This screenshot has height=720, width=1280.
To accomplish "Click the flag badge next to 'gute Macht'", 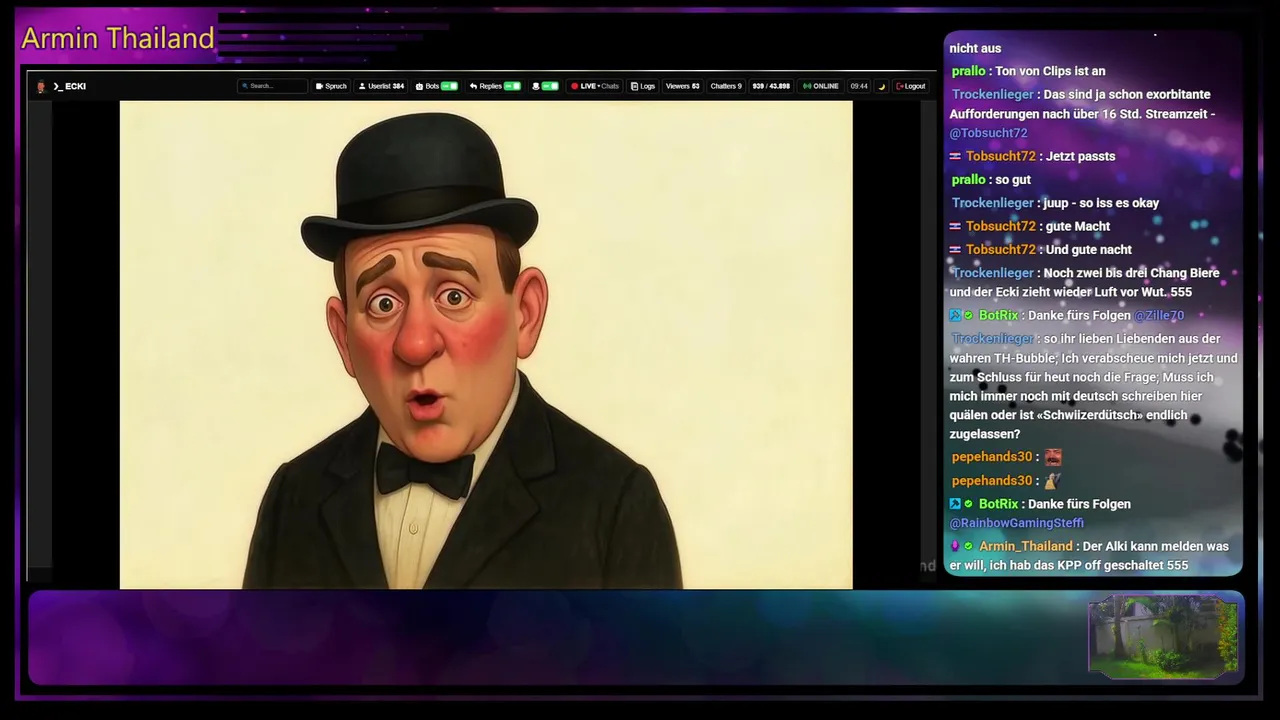I will pyautogui.click(x=955, y=226).
